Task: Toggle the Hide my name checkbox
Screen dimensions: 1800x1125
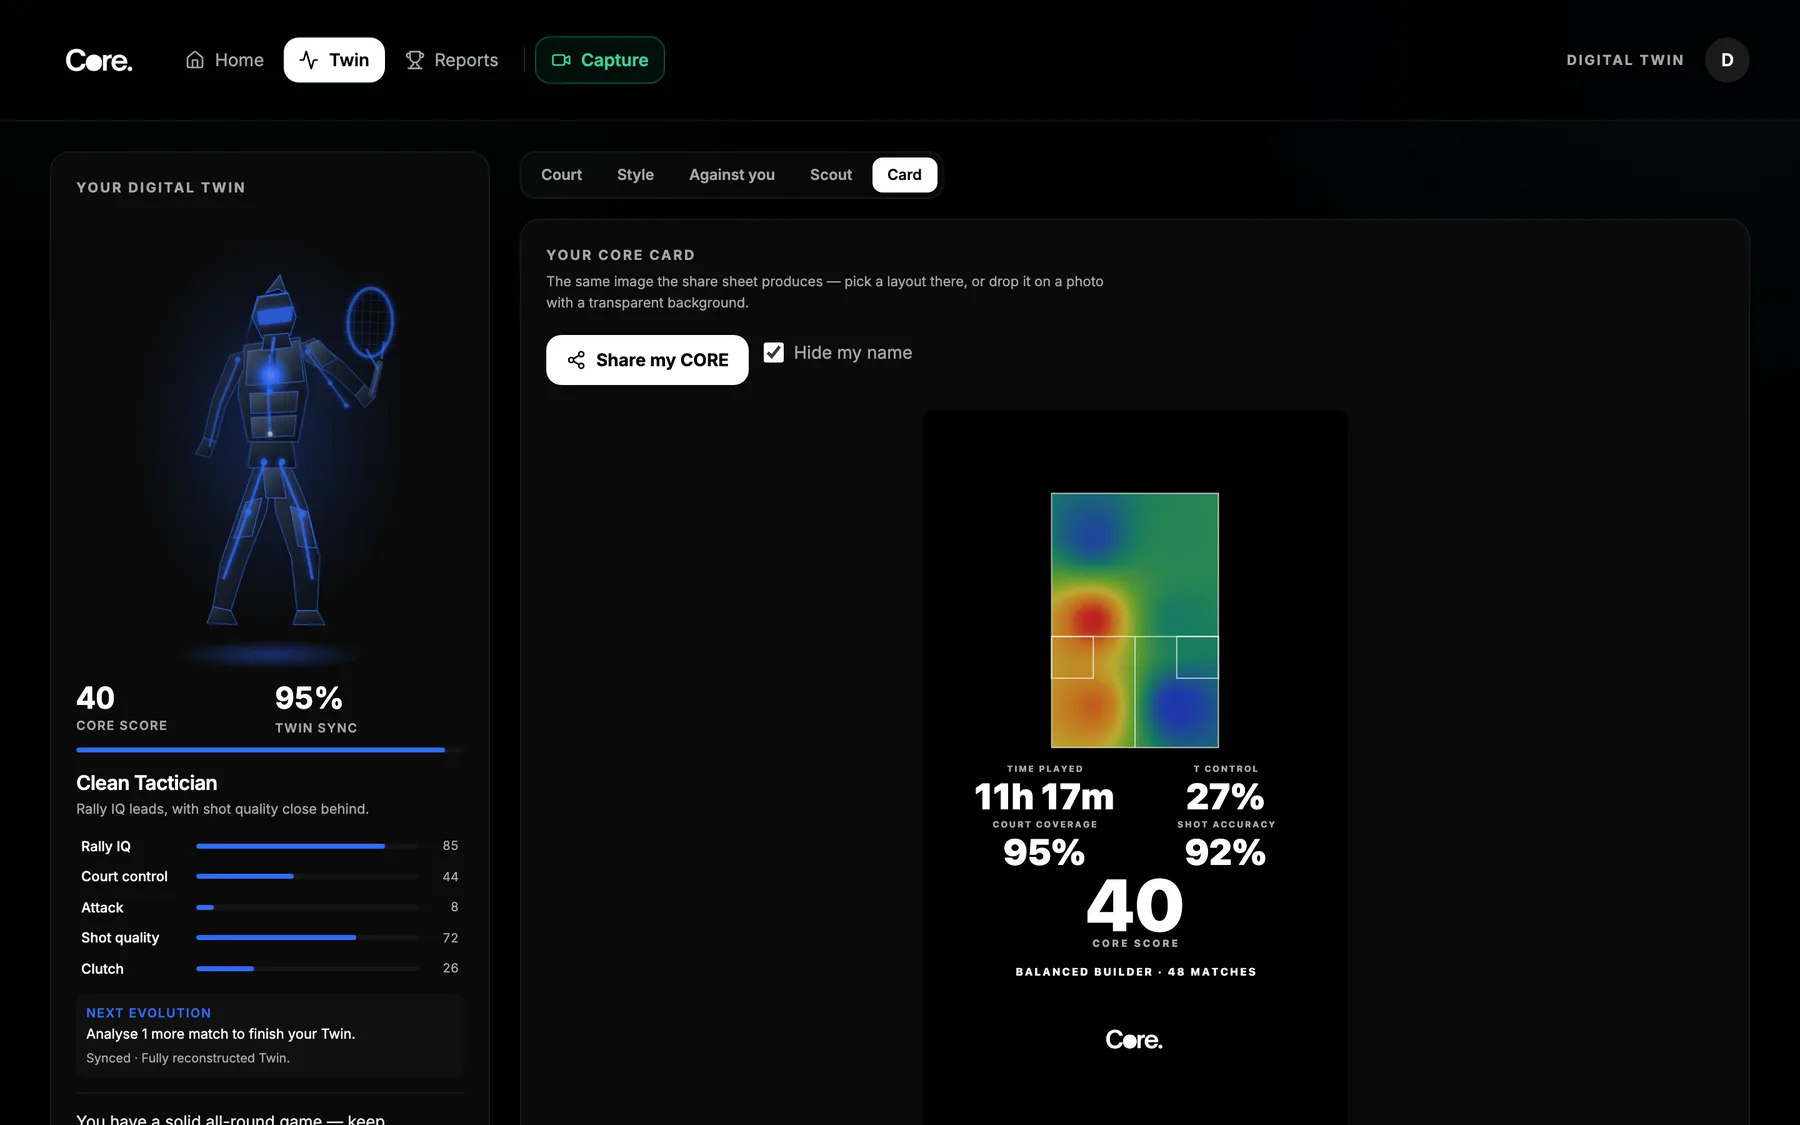Action: coord(773,352)
